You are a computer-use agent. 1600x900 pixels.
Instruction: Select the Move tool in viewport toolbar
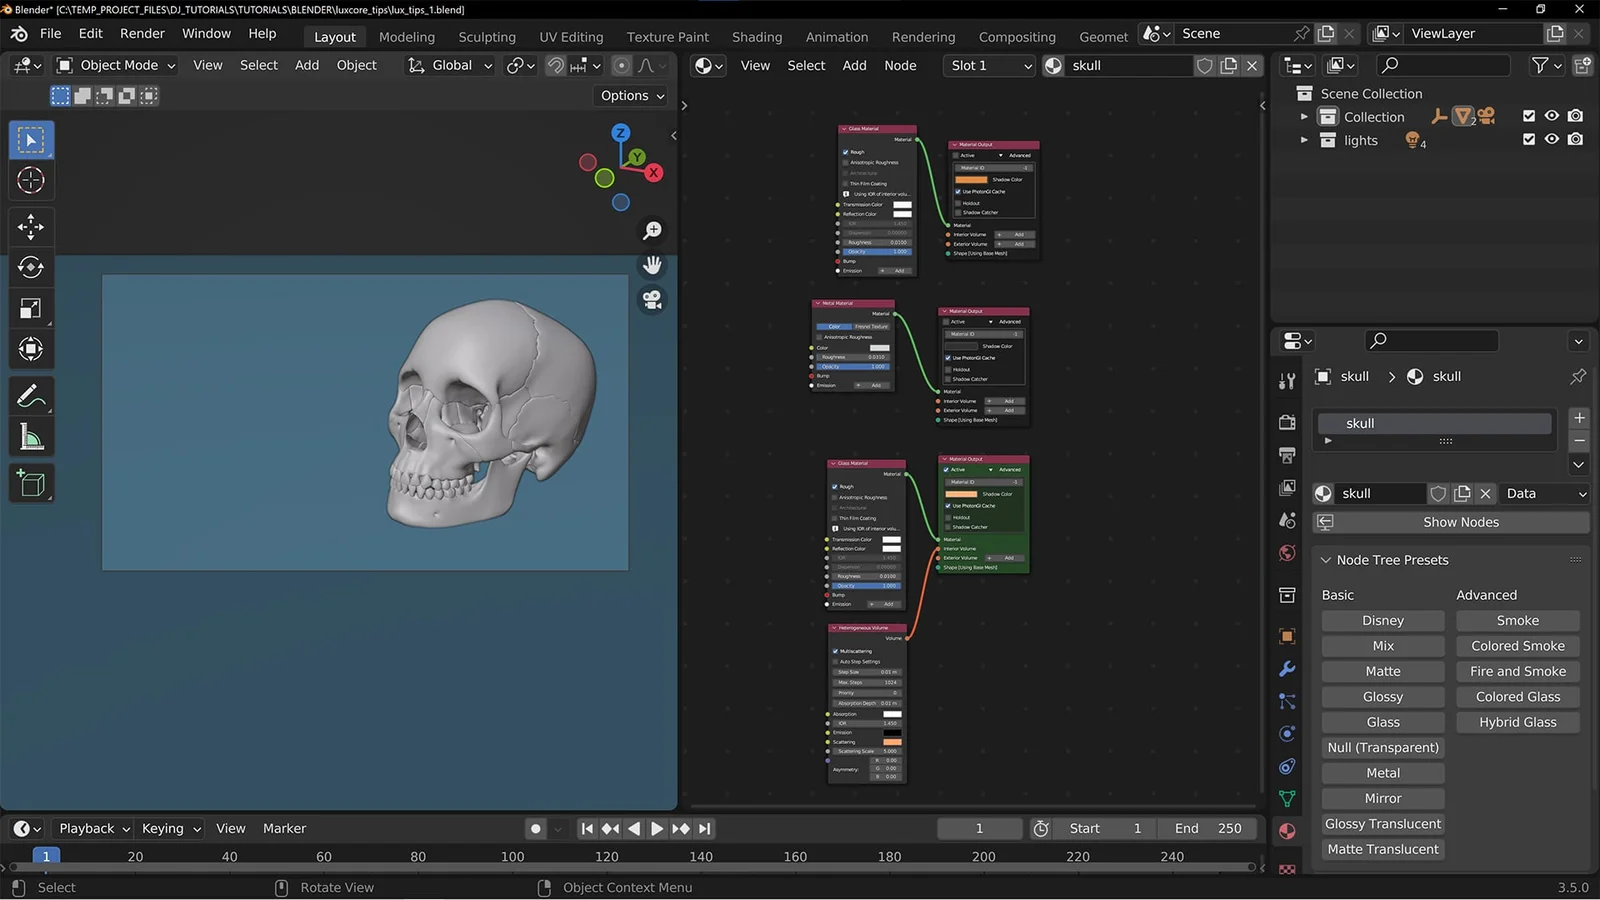pos(31,226)
